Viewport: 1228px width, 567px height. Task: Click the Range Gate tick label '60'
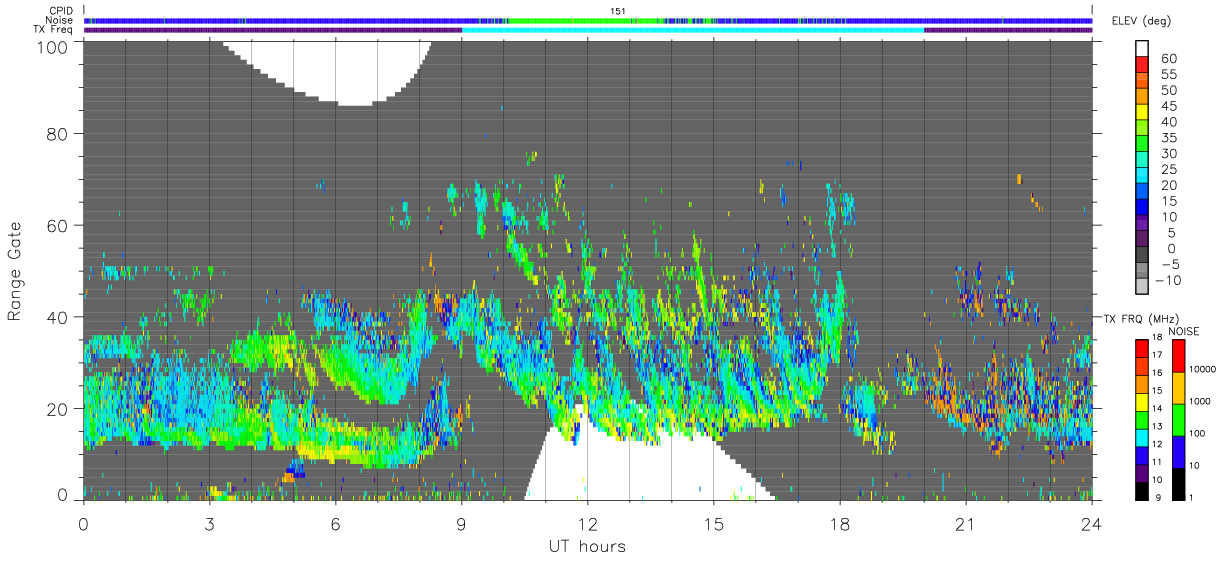pyautogui.click(x=57, y=225)
